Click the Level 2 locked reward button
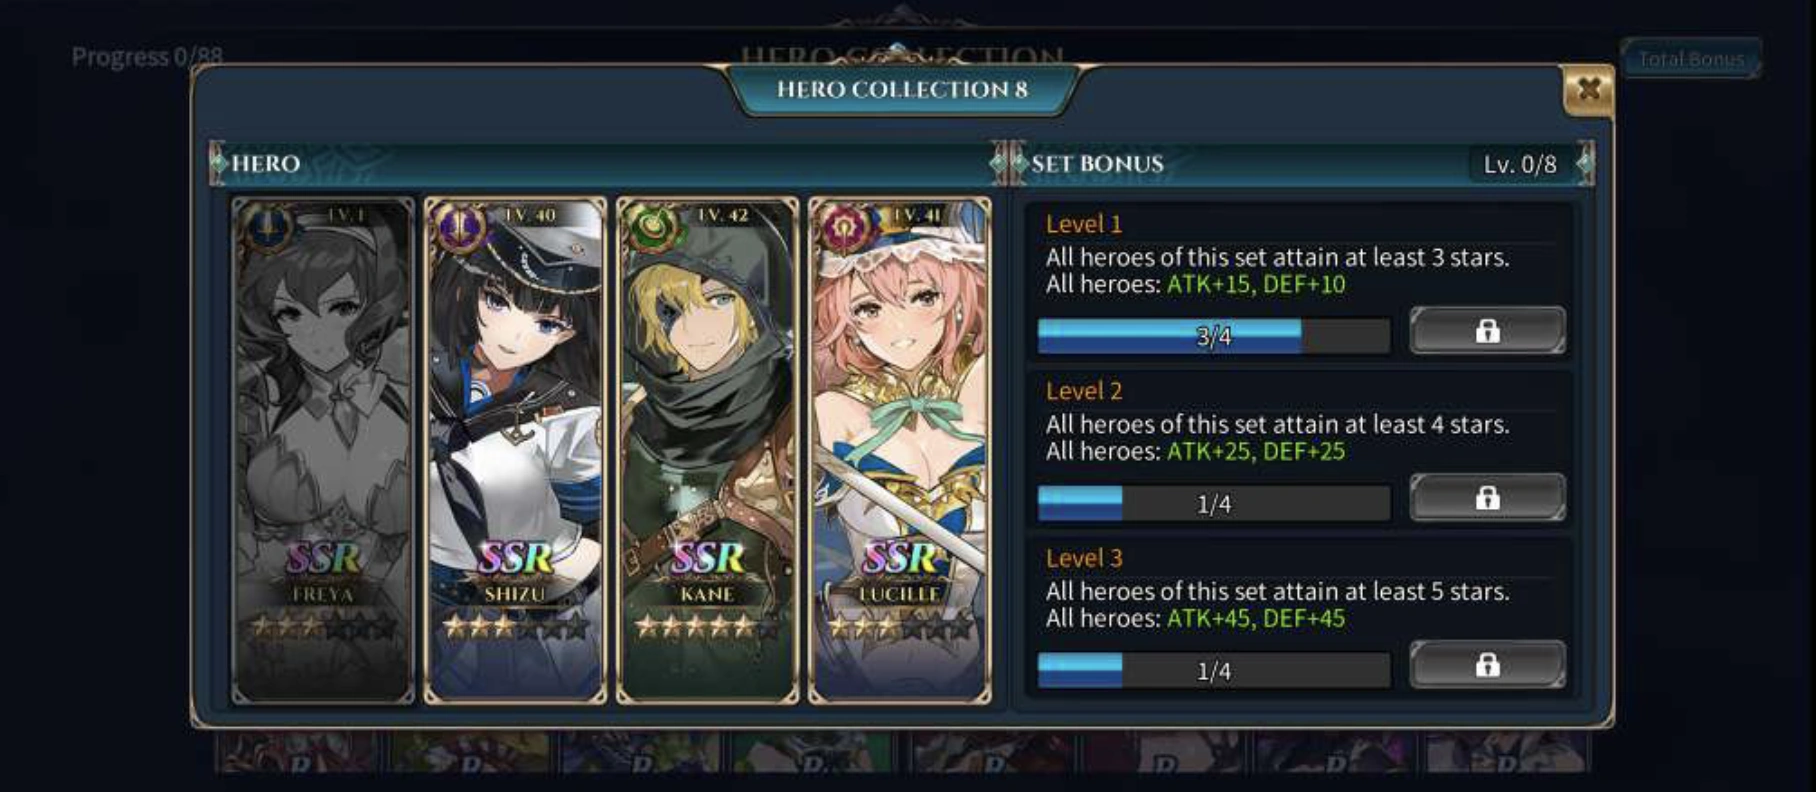 click(1487, 498)
